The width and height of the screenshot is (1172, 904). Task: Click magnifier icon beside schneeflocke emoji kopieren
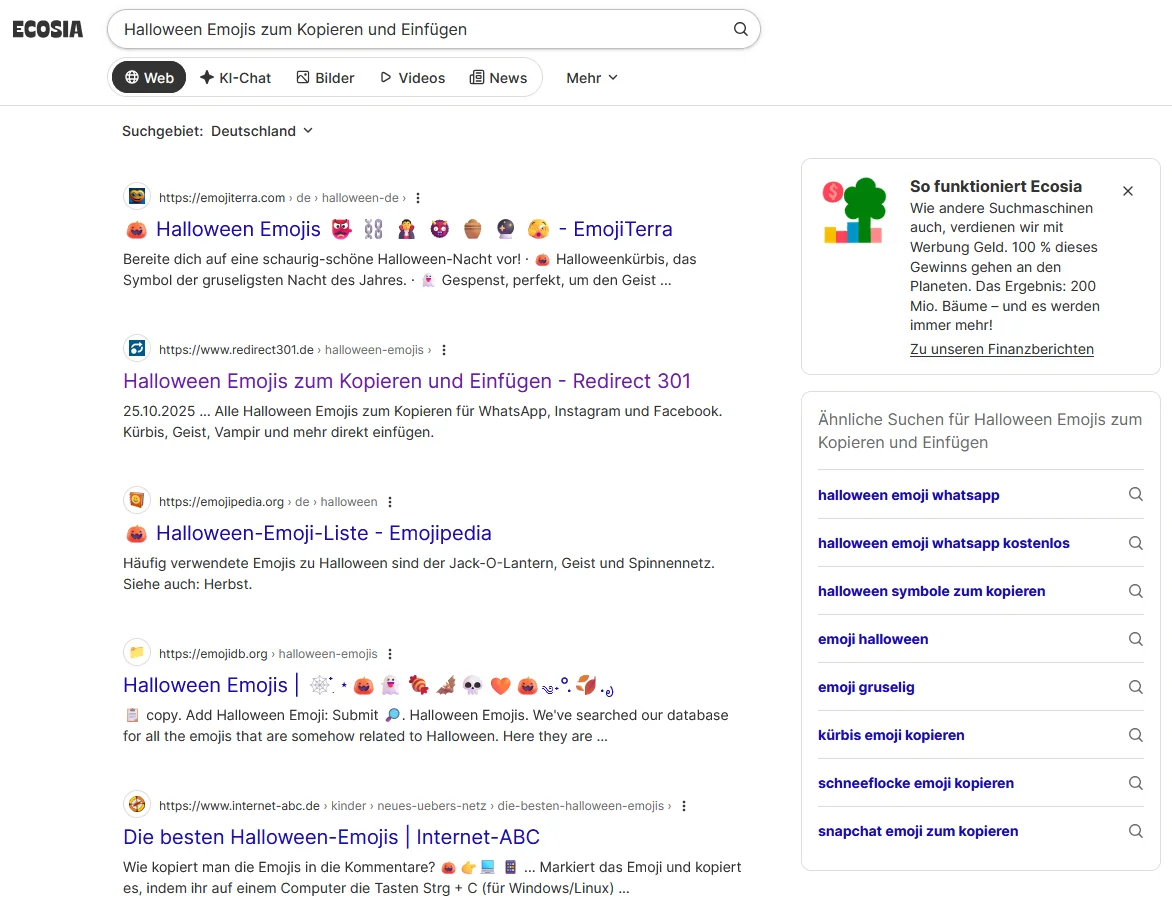tap(1135, 783)
